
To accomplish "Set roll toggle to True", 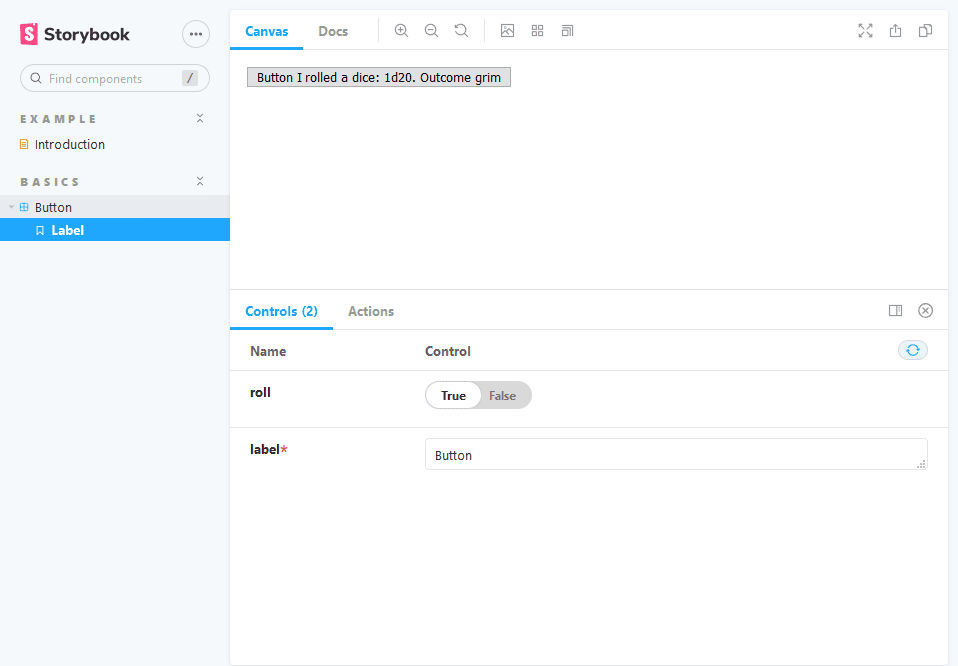I will pyautogui.click(x=453, y=396).
